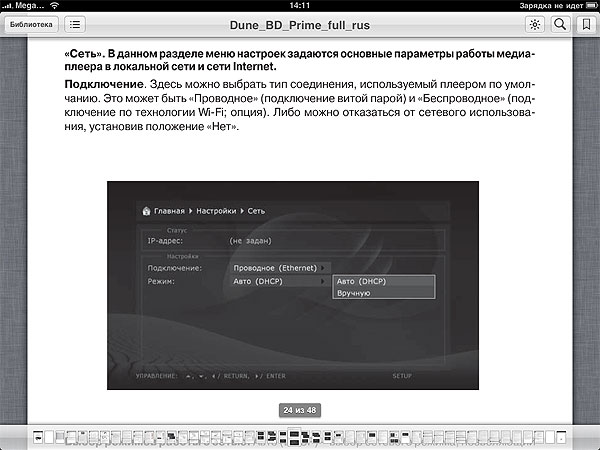Click the home icon before Главная
This screenshot has height=450, width=600.
pyautogui.click(x=145, y=212)
